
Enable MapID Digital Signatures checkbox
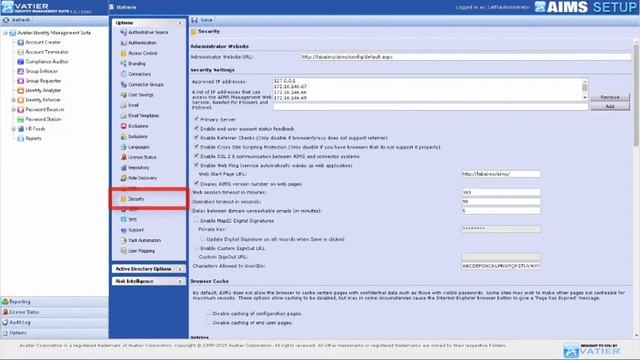[196, 220]
